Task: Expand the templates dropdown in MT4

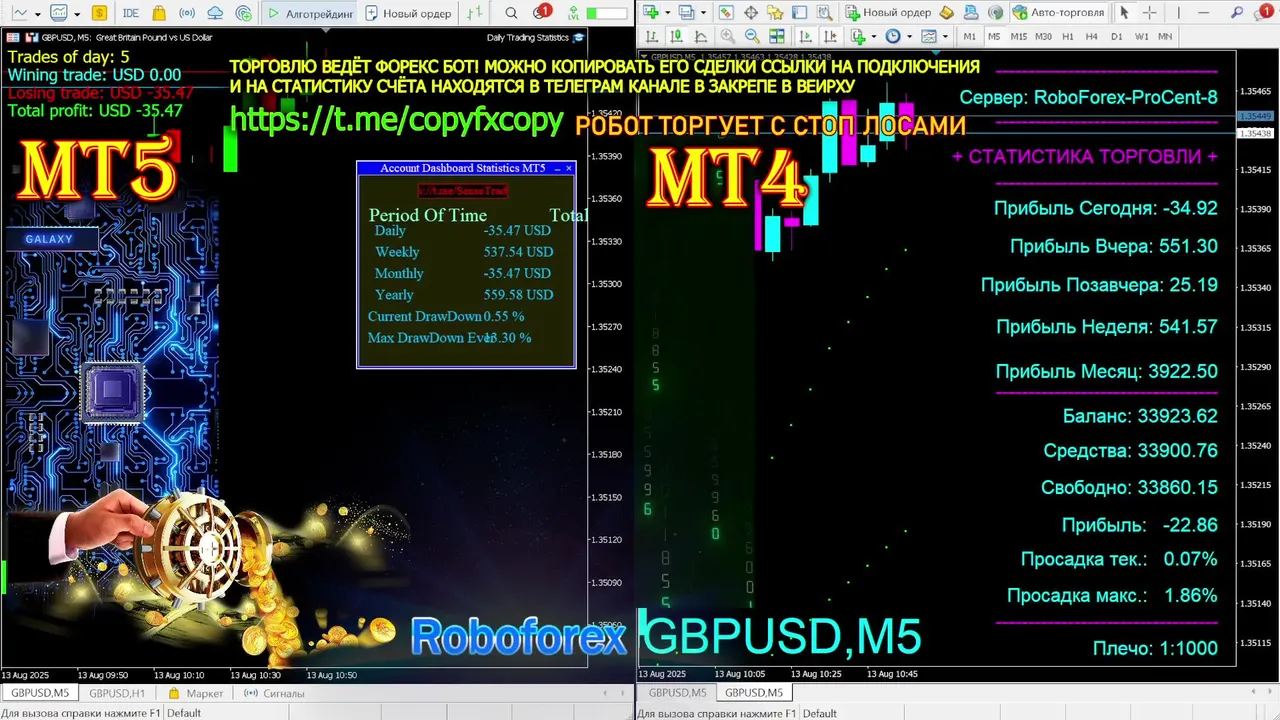Action: 945,37
